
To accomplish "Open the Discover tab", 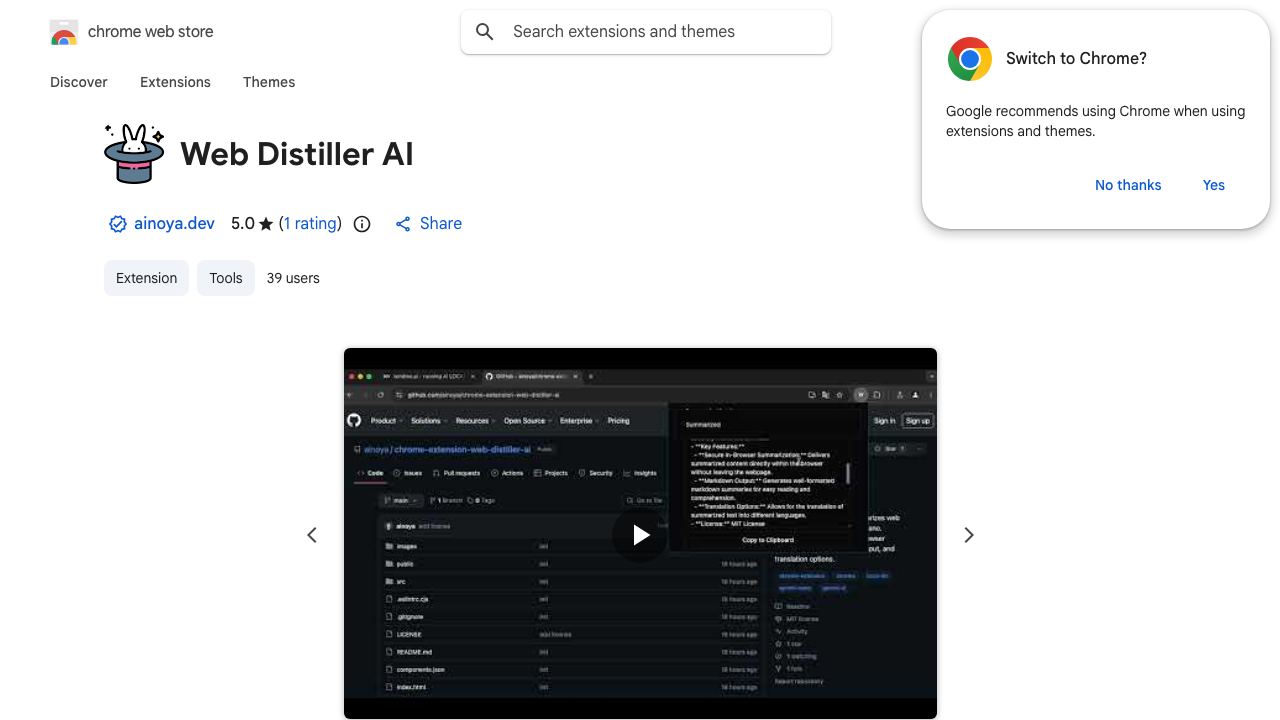I will [79, 82].
